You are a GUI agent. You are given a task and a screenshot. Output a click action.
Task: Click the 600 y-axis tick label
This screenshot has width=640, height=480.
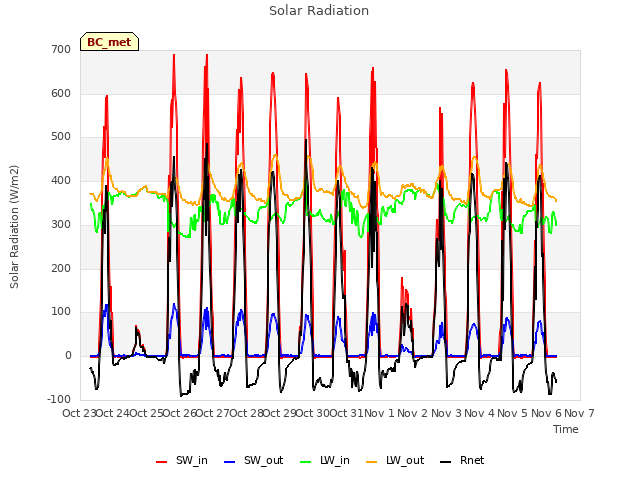[x=61, y=93]
